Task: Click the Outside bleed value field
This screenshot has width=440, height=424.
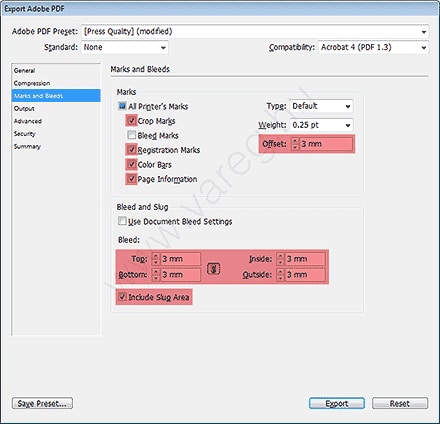Action: pyautogui.click(x=305, y=275)
